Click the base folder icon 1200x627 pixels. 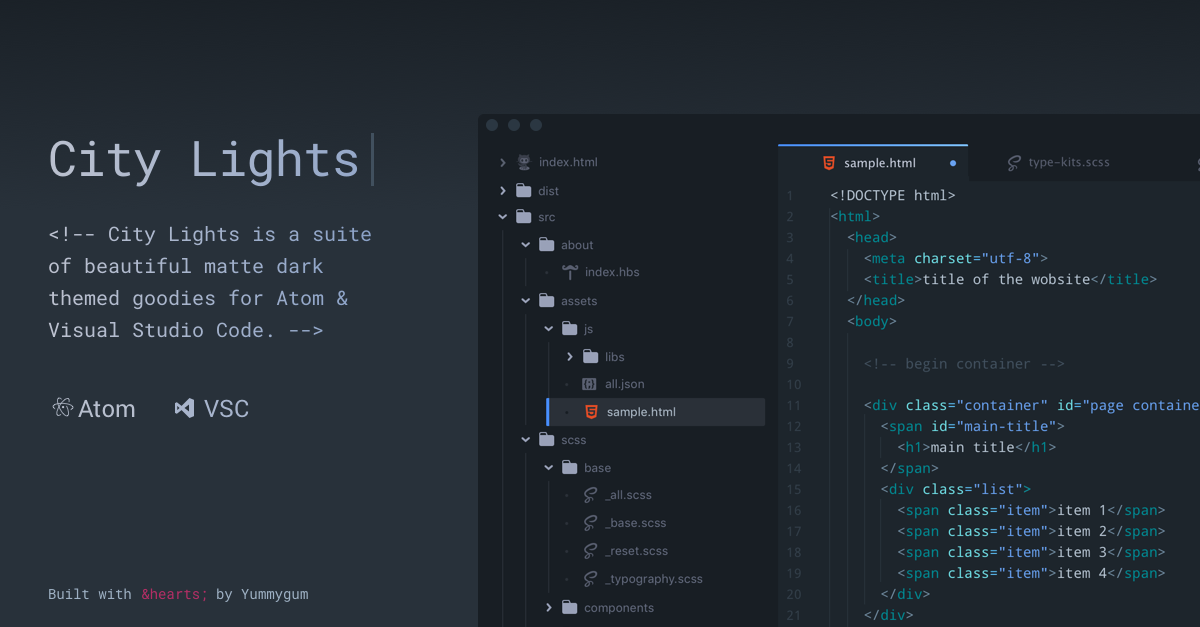(570, 467)
